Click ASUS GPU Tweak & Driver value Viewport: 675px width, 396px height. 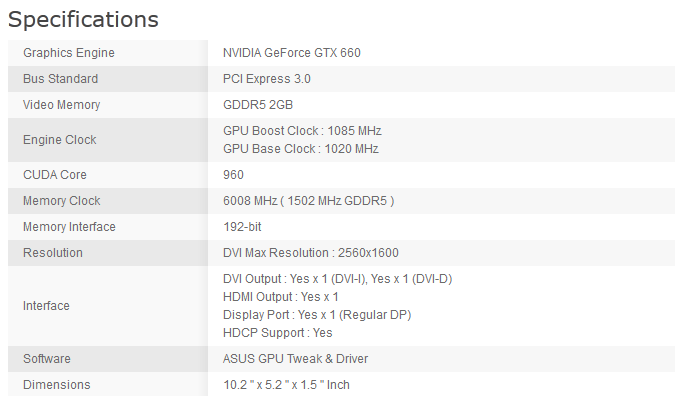295,359
